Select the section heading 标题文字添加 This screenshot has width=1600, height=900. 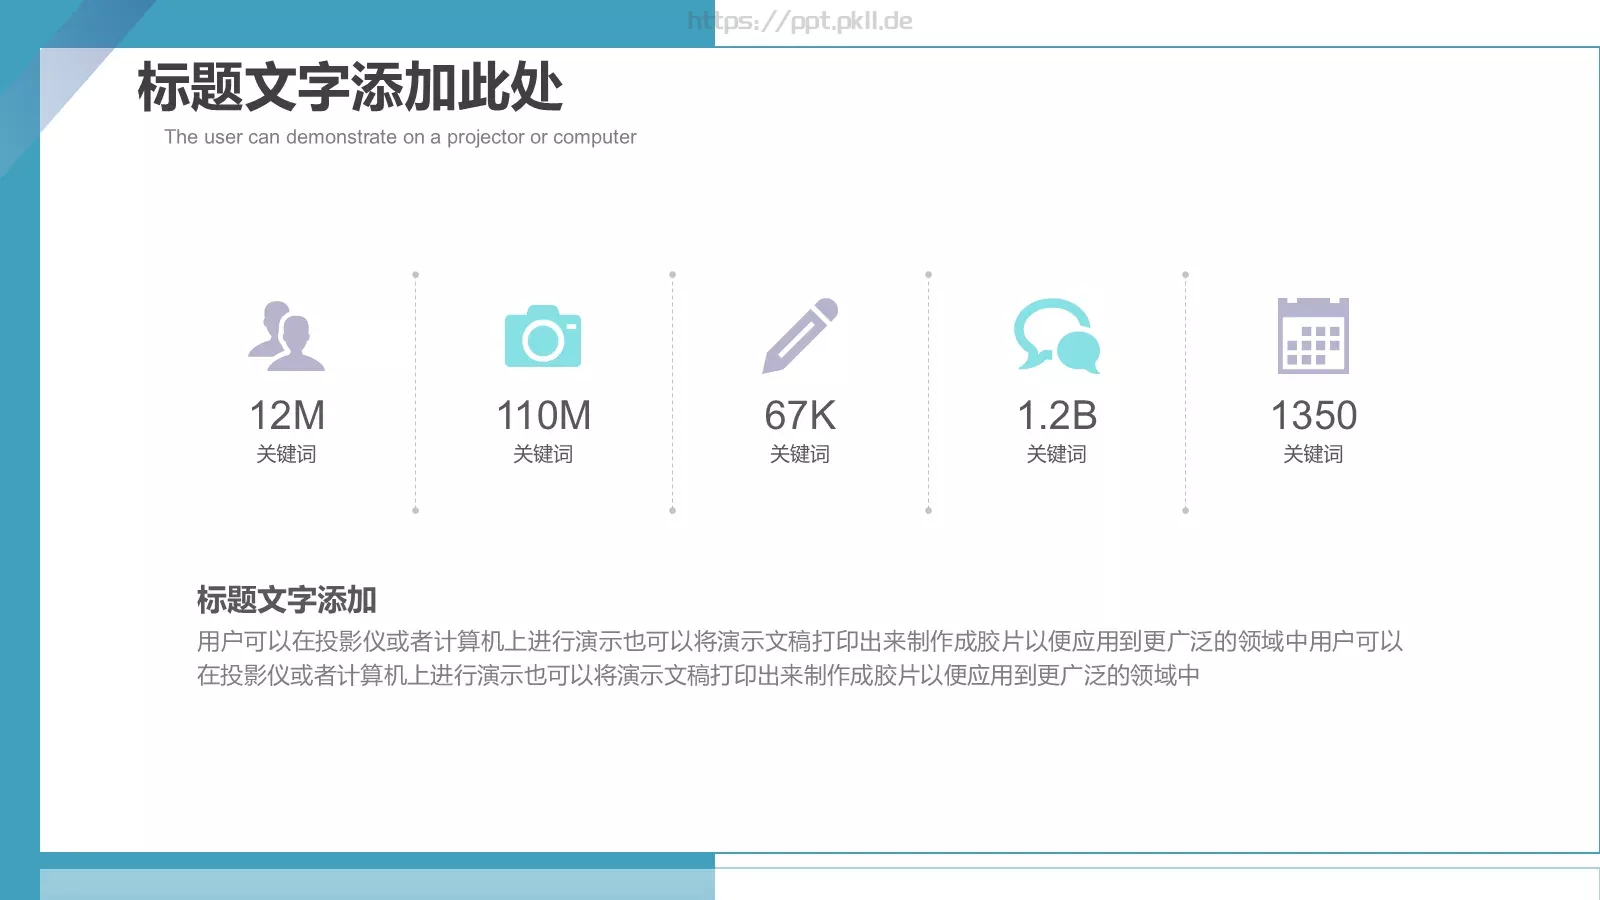pyautogui.click(x=287, y=600)
